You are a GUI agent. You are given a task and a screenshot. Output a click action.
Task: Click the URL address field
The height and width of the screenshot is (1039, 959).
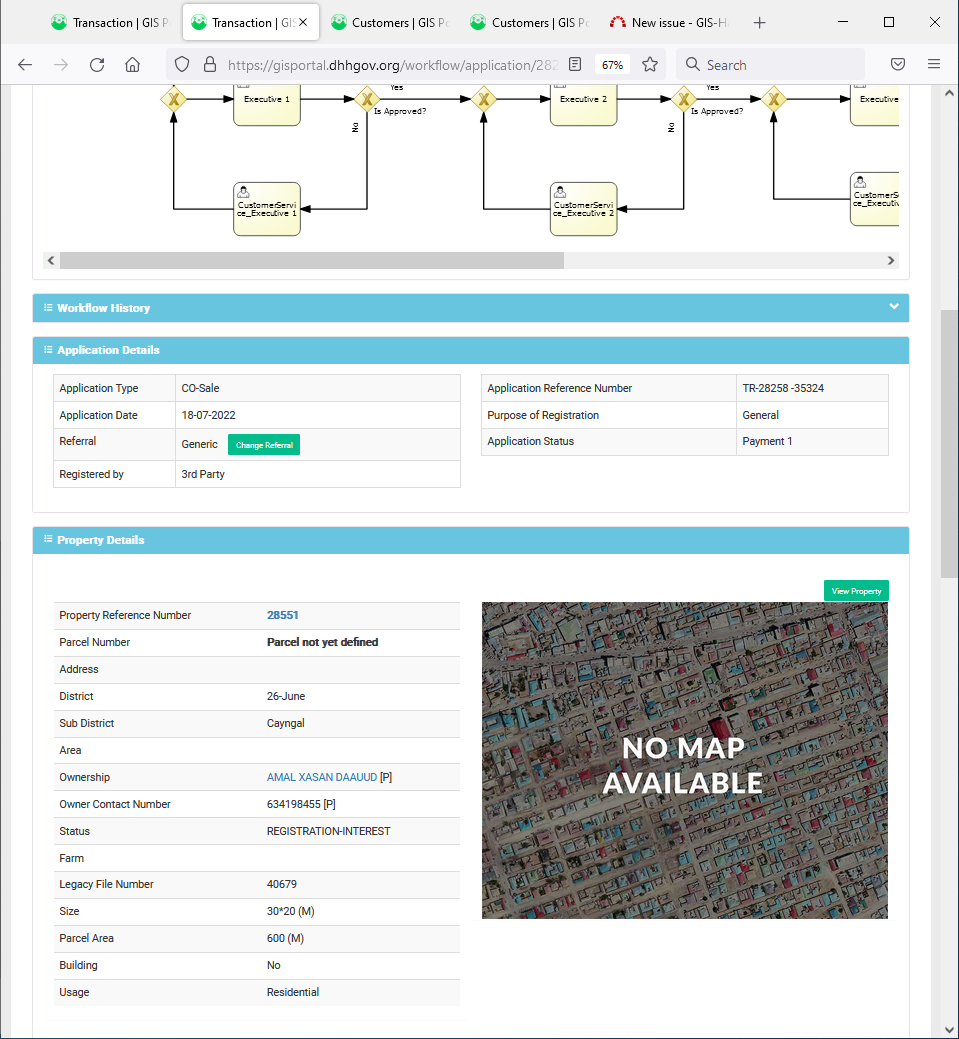tap(392, 65)
